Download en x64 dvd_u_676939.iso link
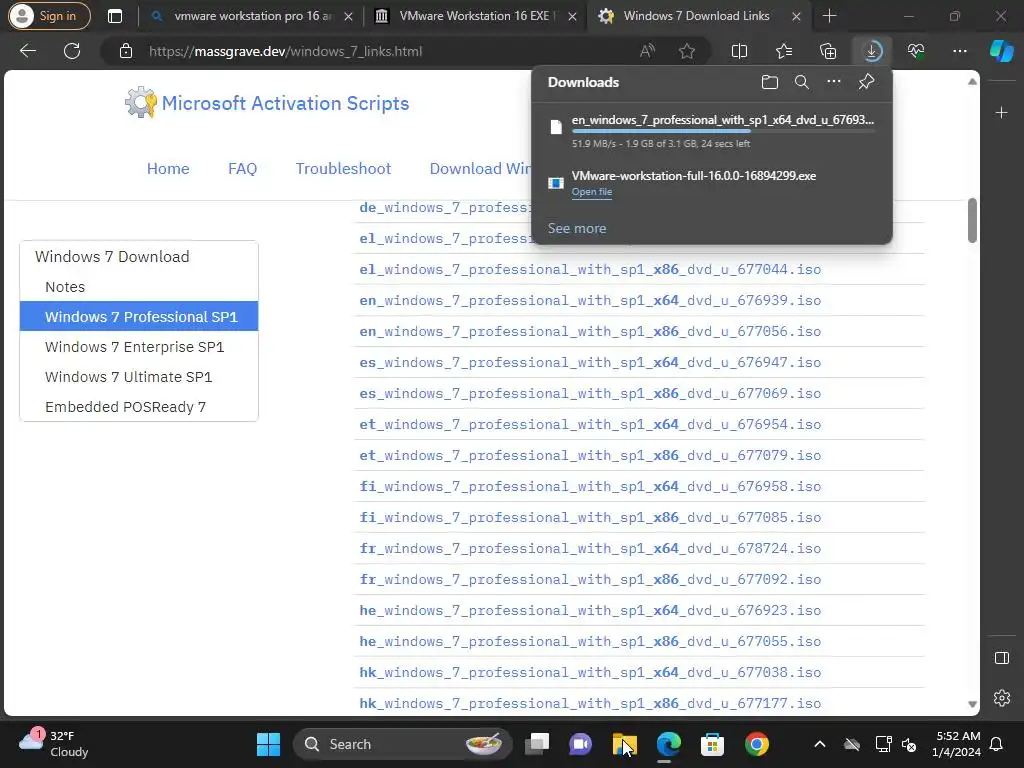Screen dimensions: 1024x768 [590, 300]
